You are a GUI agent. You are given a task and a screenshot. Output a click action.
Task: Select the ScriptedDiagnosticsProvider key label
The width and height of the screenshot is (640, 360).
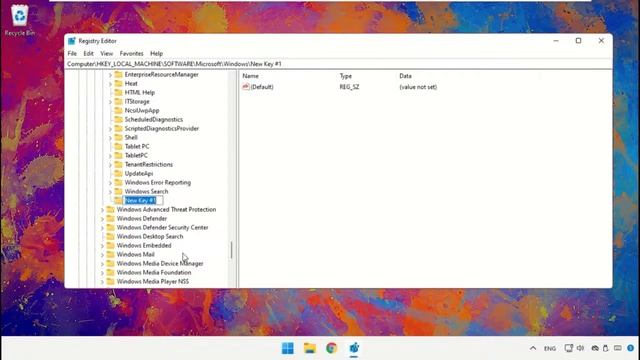(162, 128)
